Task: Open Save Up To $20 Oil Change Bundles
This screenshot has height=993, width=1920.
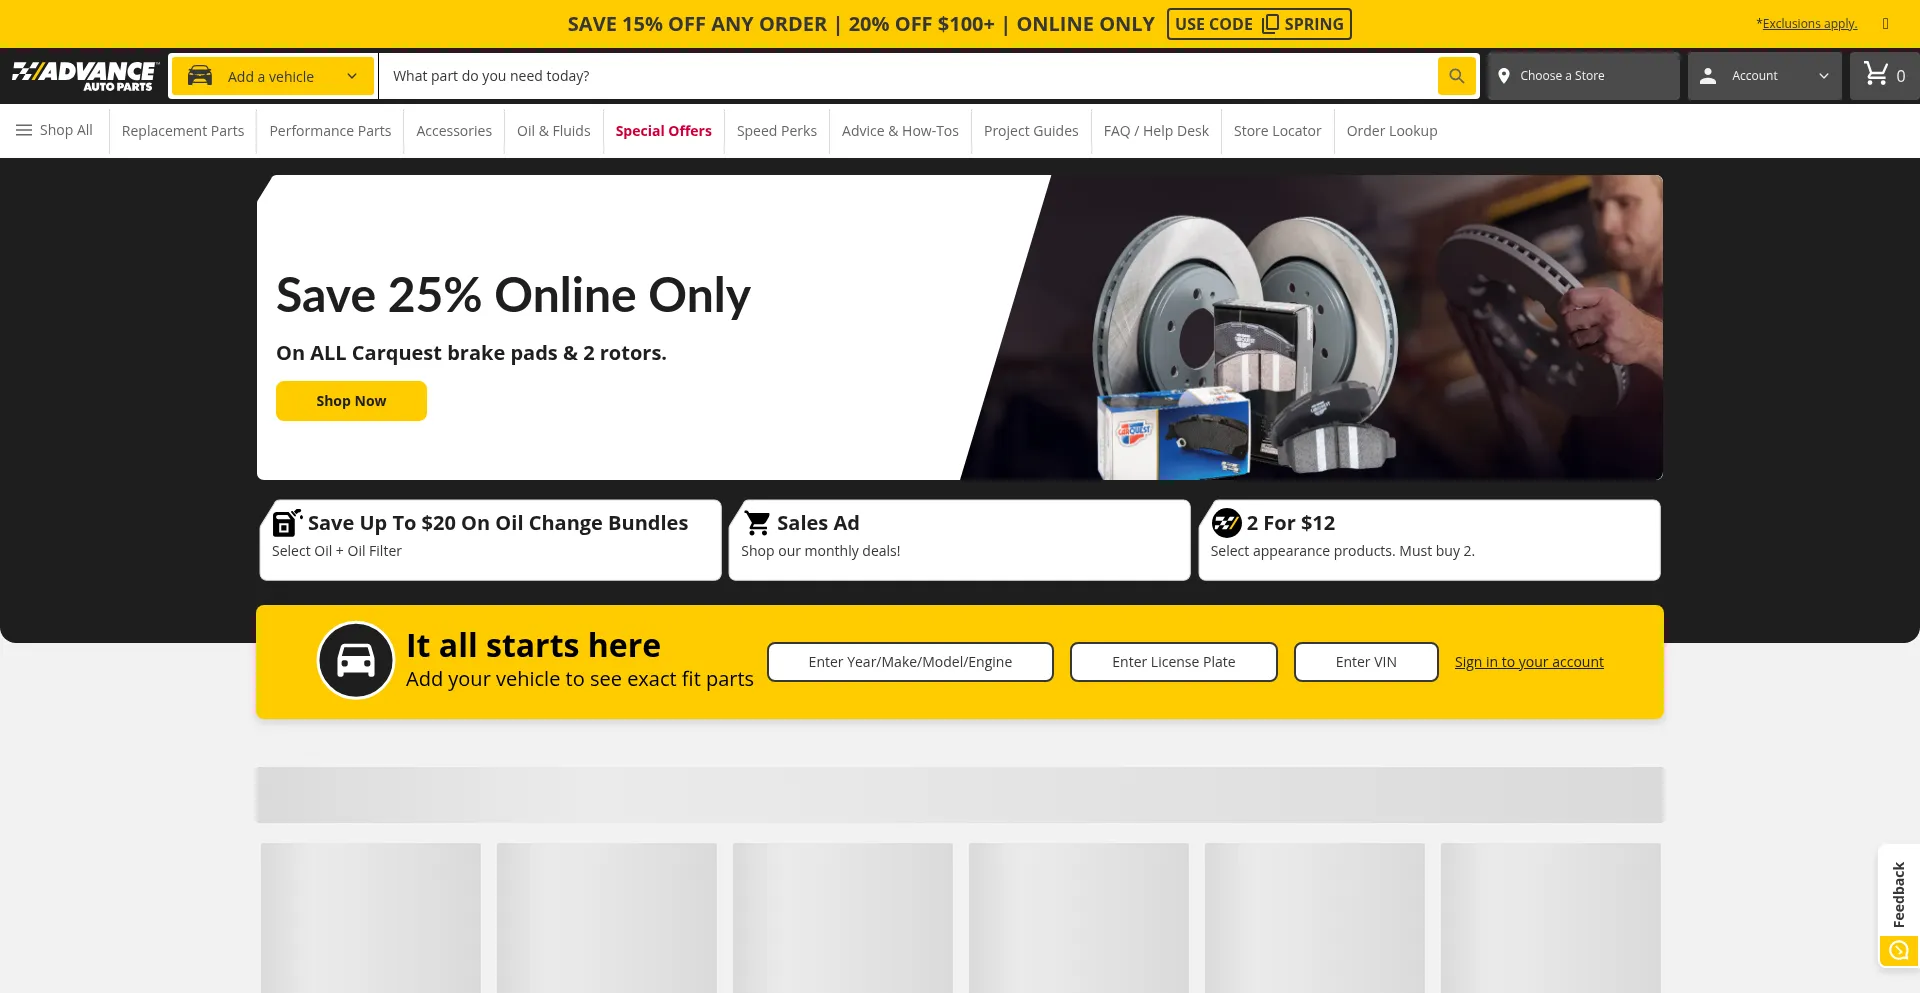Action: point(490,540)
